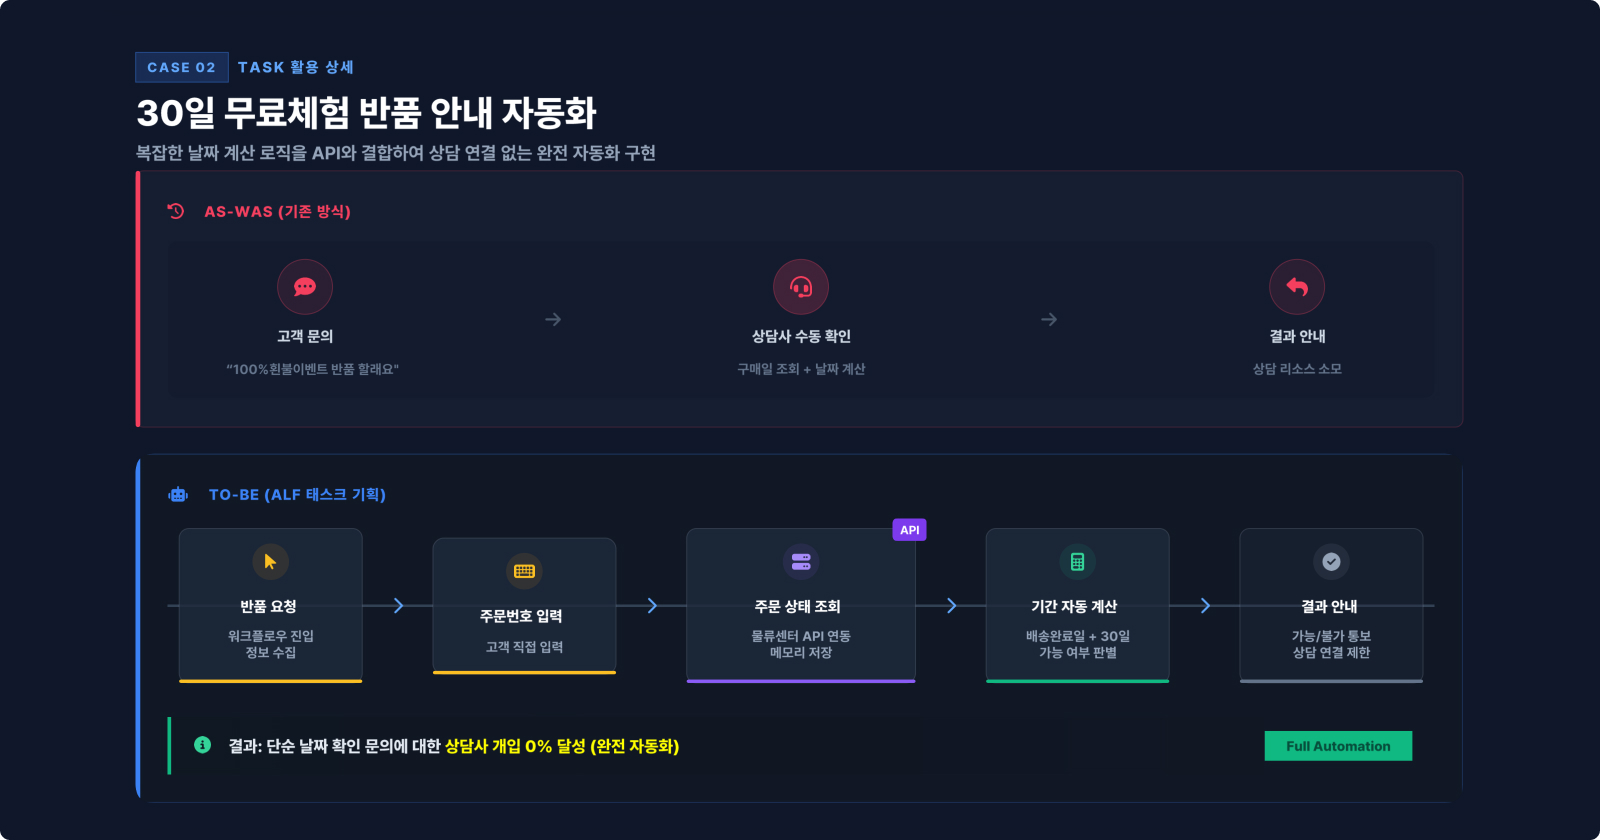The height and width of the screenshot is (840, 1600).
Task: Click the agent headset icon
Action: pyautogui.click(x=801, y=287)
